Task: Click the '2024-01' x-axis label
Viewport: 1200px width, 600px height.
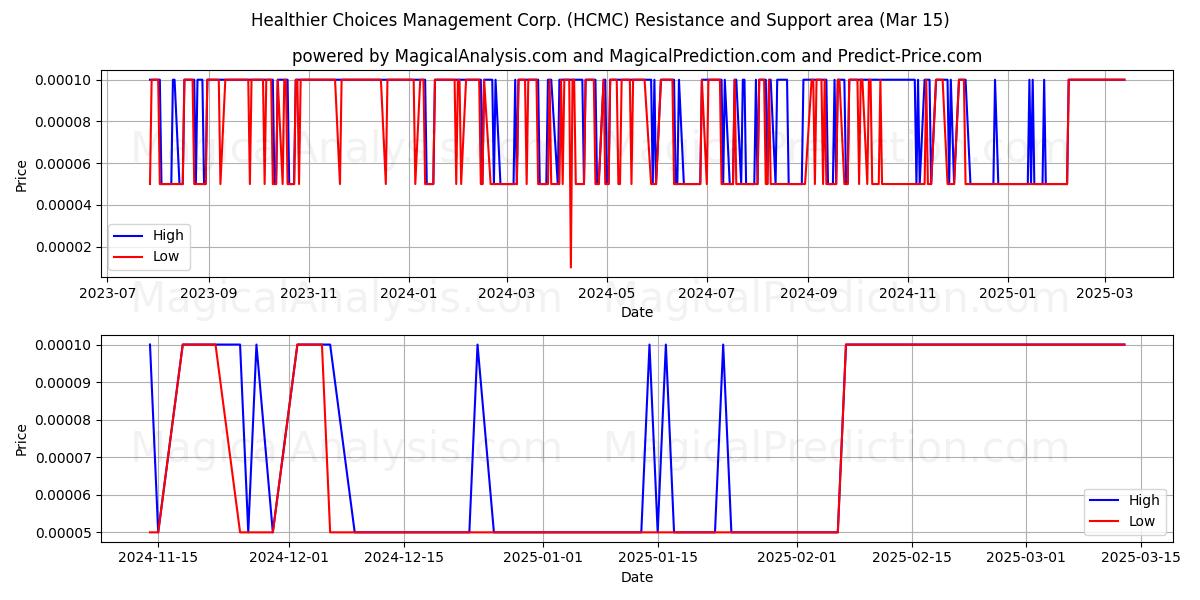Action: 408,295
